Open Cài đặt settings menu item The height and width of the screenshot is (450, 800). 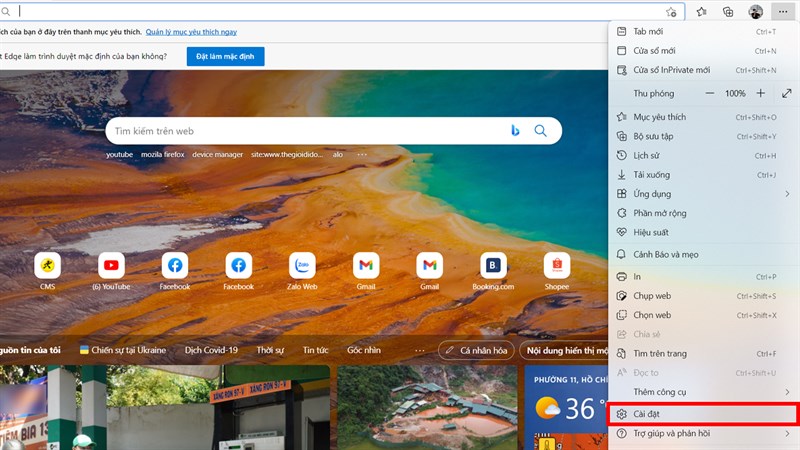point(703,414)
